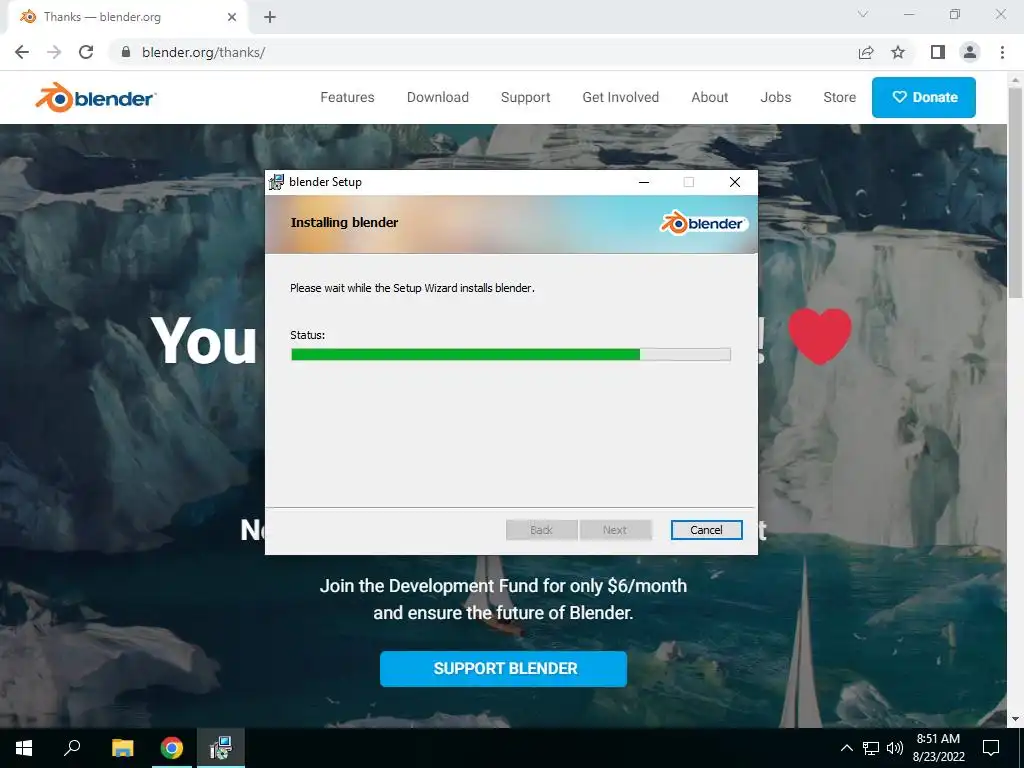
Task: Bookmark this page with the star icon
Action: [898, 52]
